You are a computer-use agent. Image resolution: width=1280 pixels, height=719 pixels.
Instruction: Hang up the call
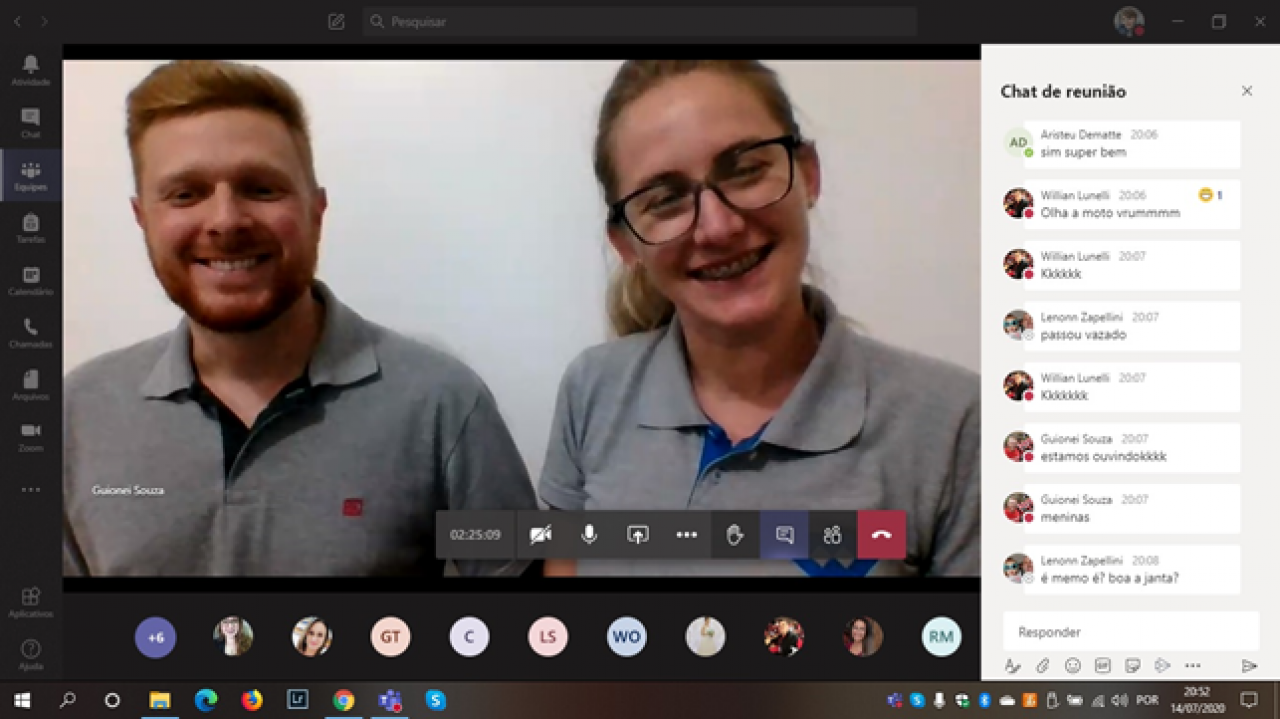pos(881,535)
